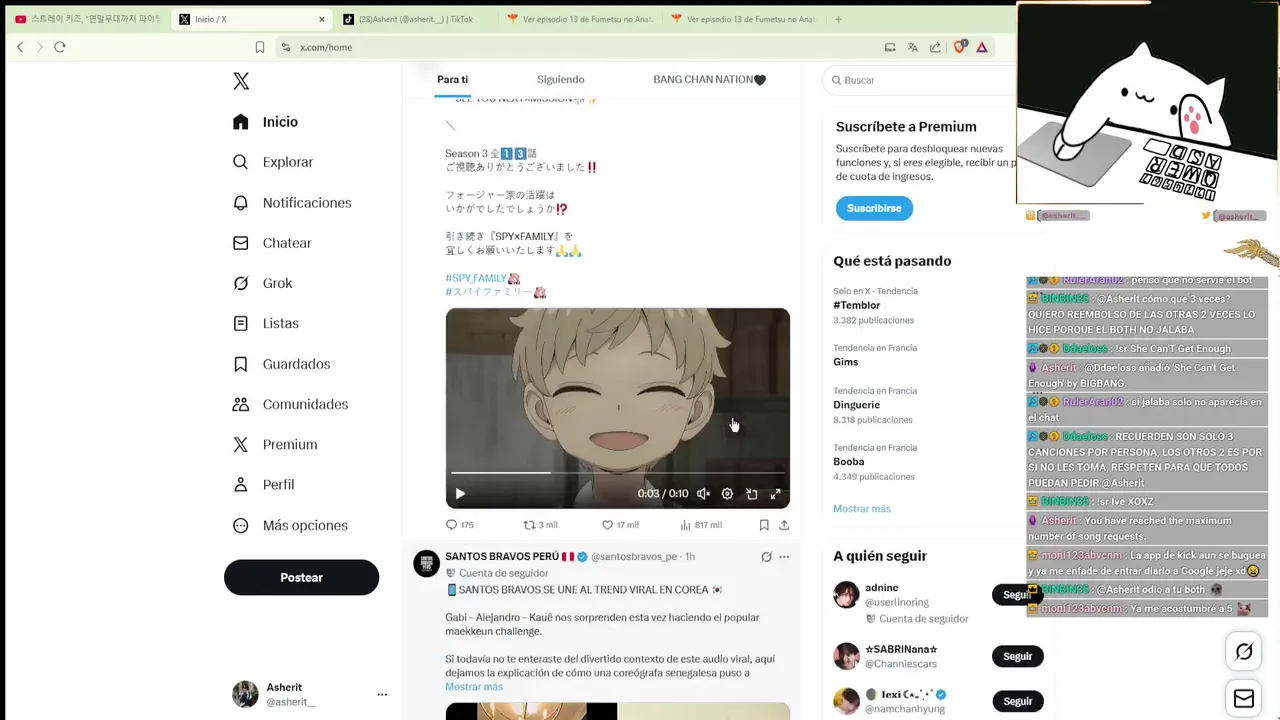
Task: Open Gims trending topic
Action: point(845,362)
